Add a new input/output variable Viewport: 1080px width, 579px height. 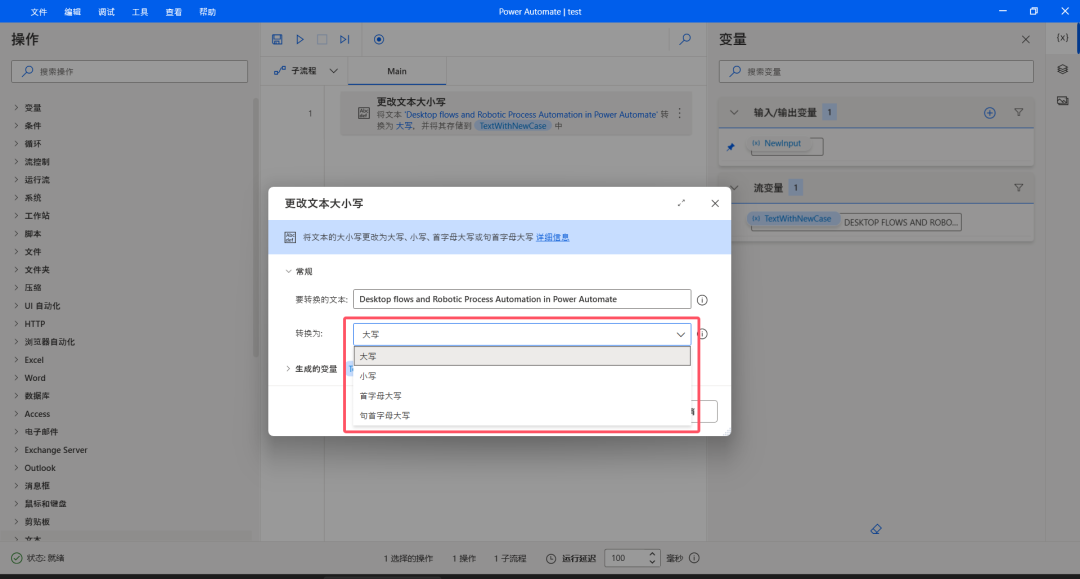point(990,113)
